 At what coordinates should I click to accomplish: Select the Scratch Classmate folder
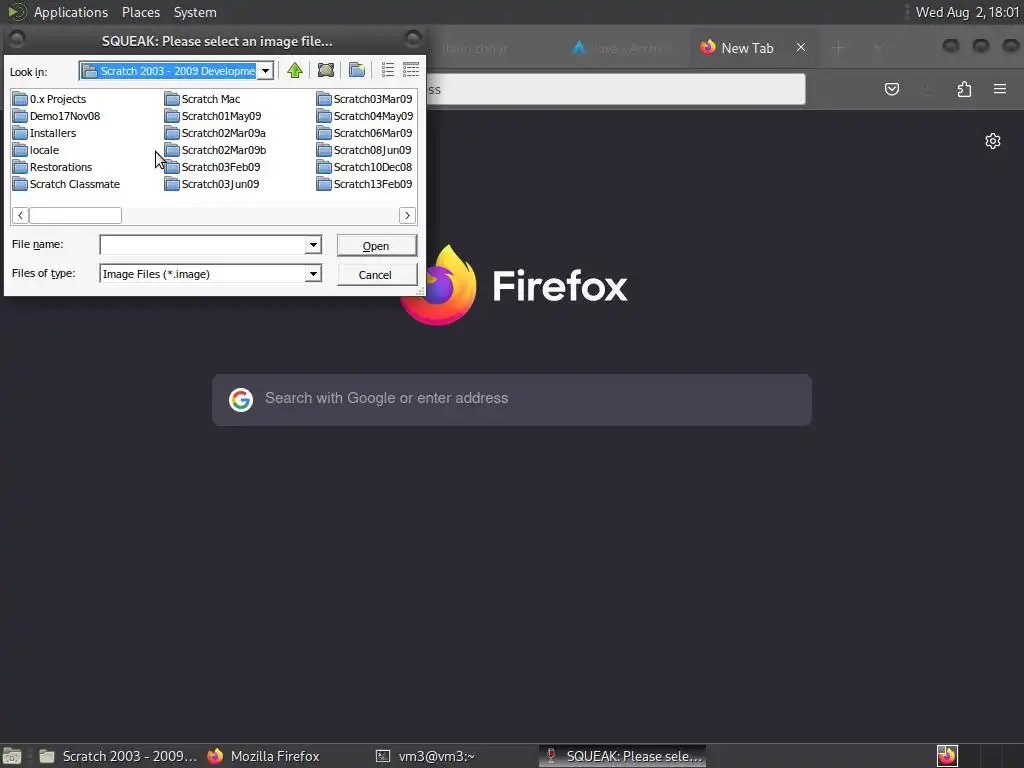pyautogui.click(x=67, y=184)
